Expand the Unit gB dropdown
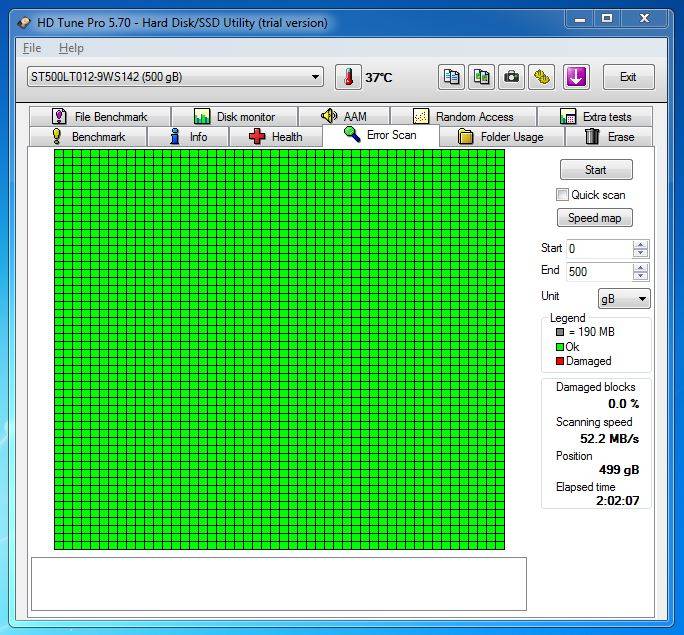 click(x=624, y=299)
